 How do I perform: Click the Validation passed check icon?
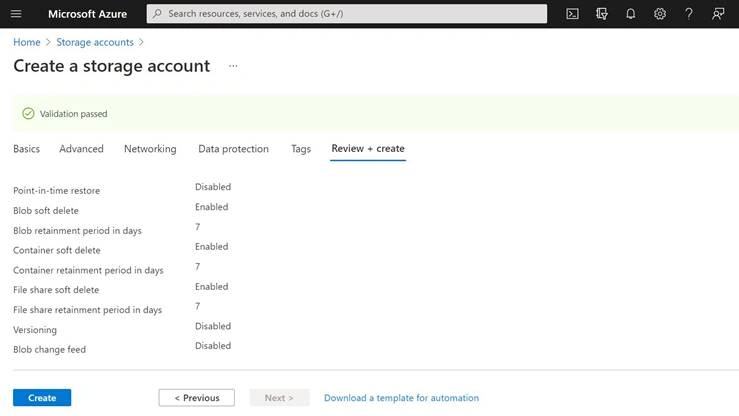28,114
